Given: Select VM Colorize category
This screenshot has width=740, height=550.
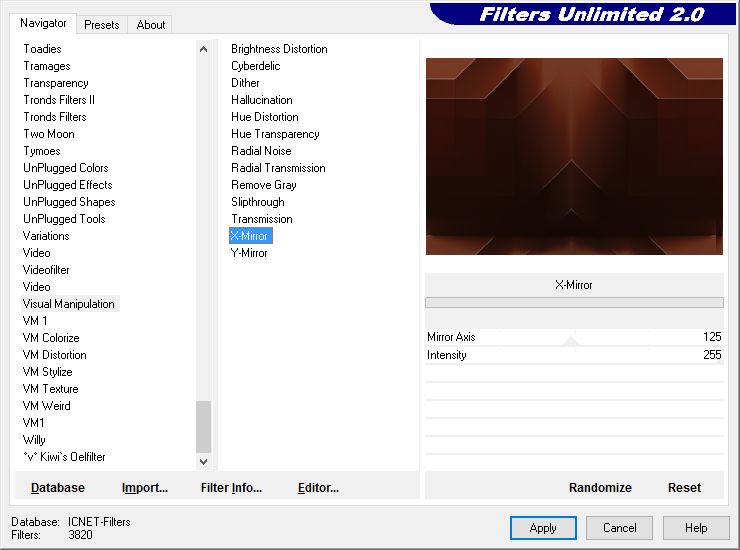Looking at the screenshot, I should 50,338.
